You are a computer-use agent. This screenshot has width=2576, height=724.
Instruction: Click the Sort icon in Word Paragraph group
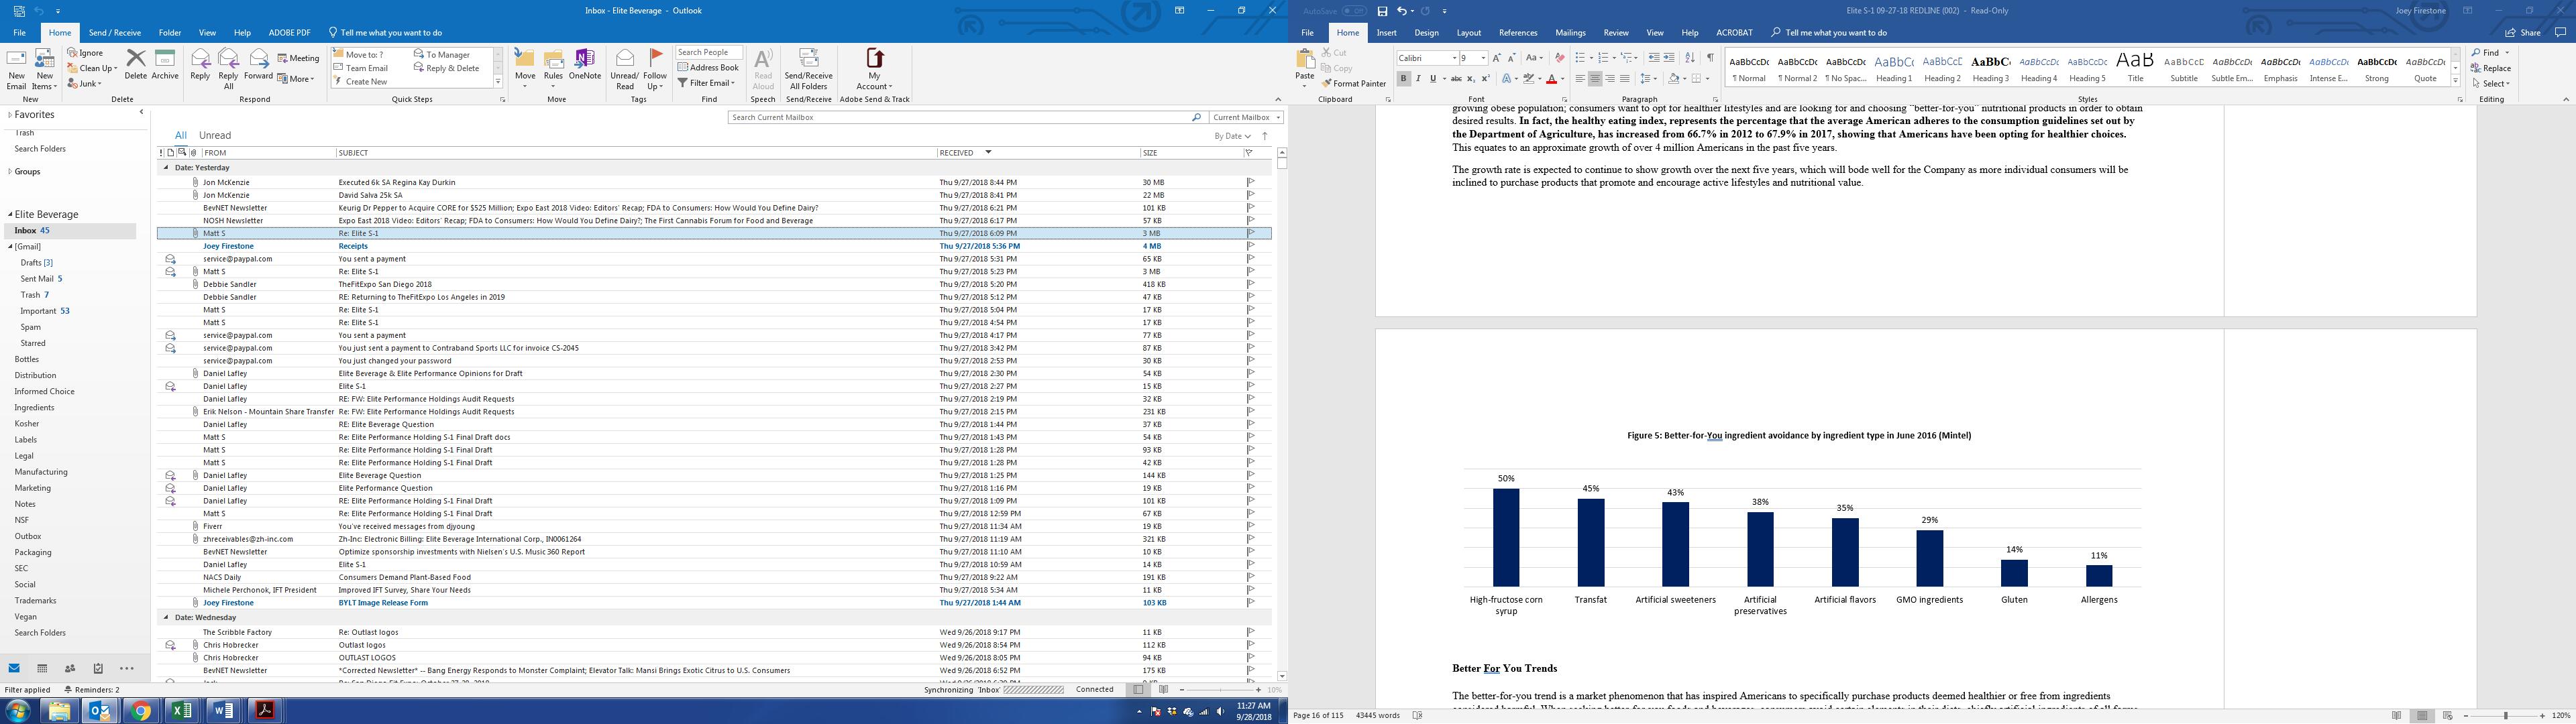click(1690, 58)
